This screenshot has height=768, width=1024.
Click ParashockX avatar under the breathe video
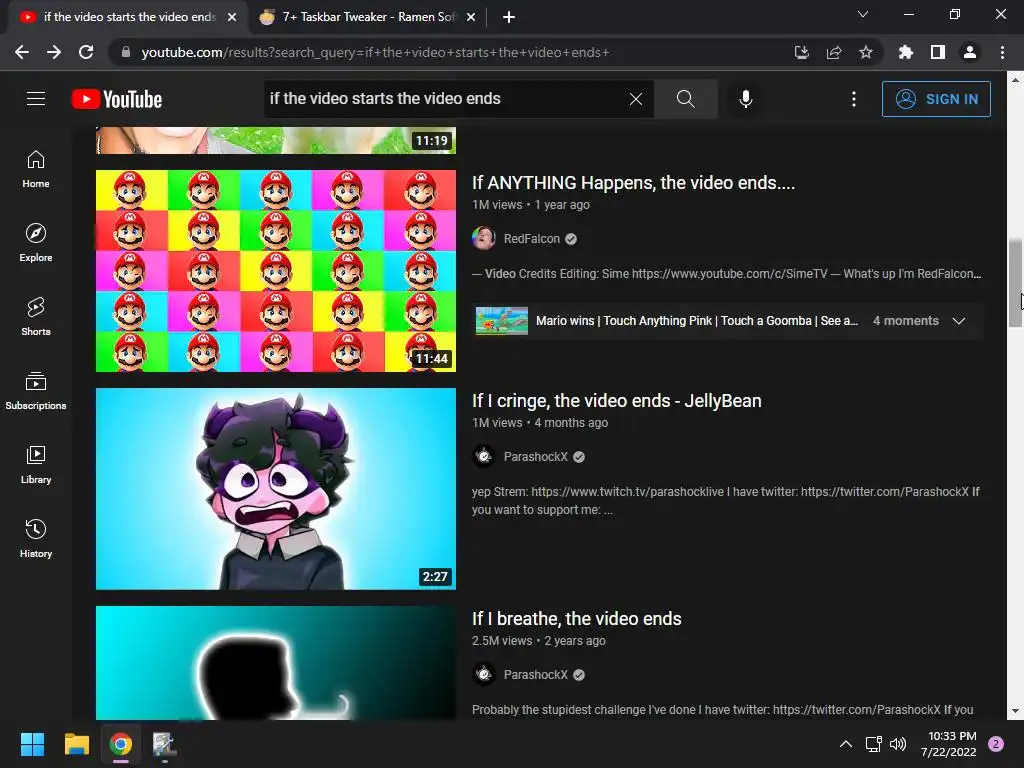click(x=484, y=675)
